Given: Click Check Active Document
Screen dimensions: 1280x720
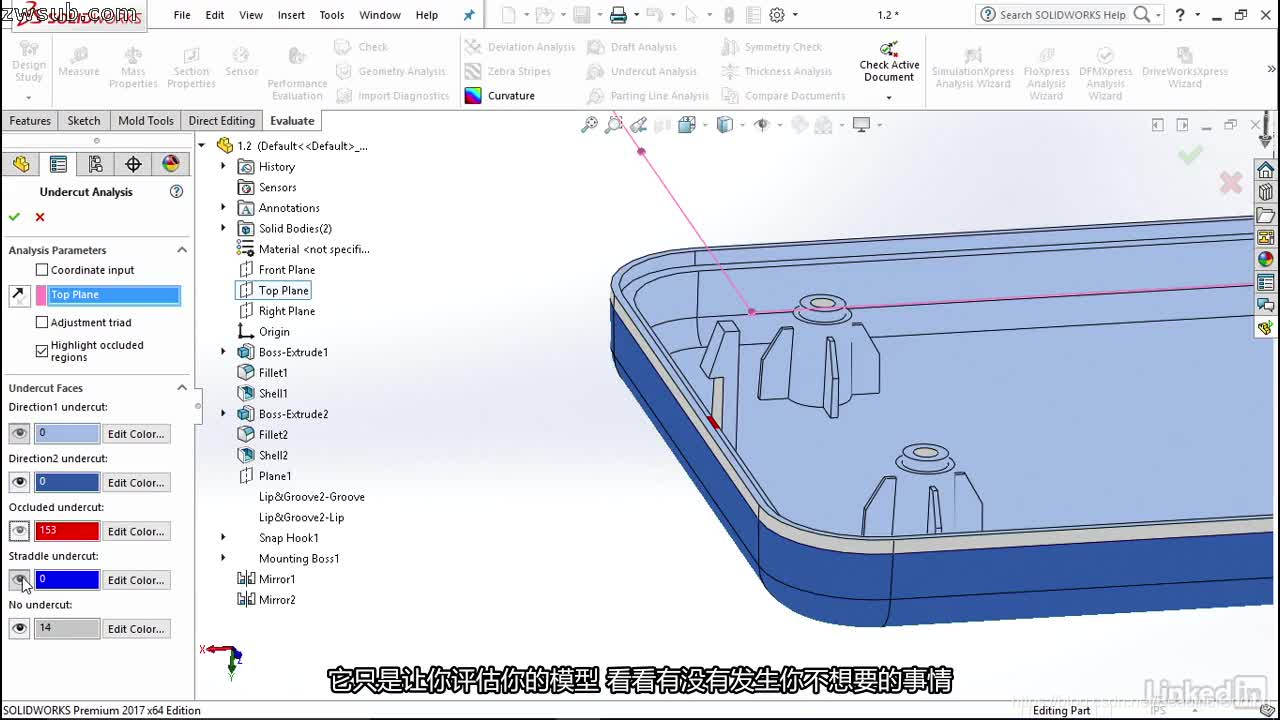Looking at the screenshot, I should click(x=889, y=63).
